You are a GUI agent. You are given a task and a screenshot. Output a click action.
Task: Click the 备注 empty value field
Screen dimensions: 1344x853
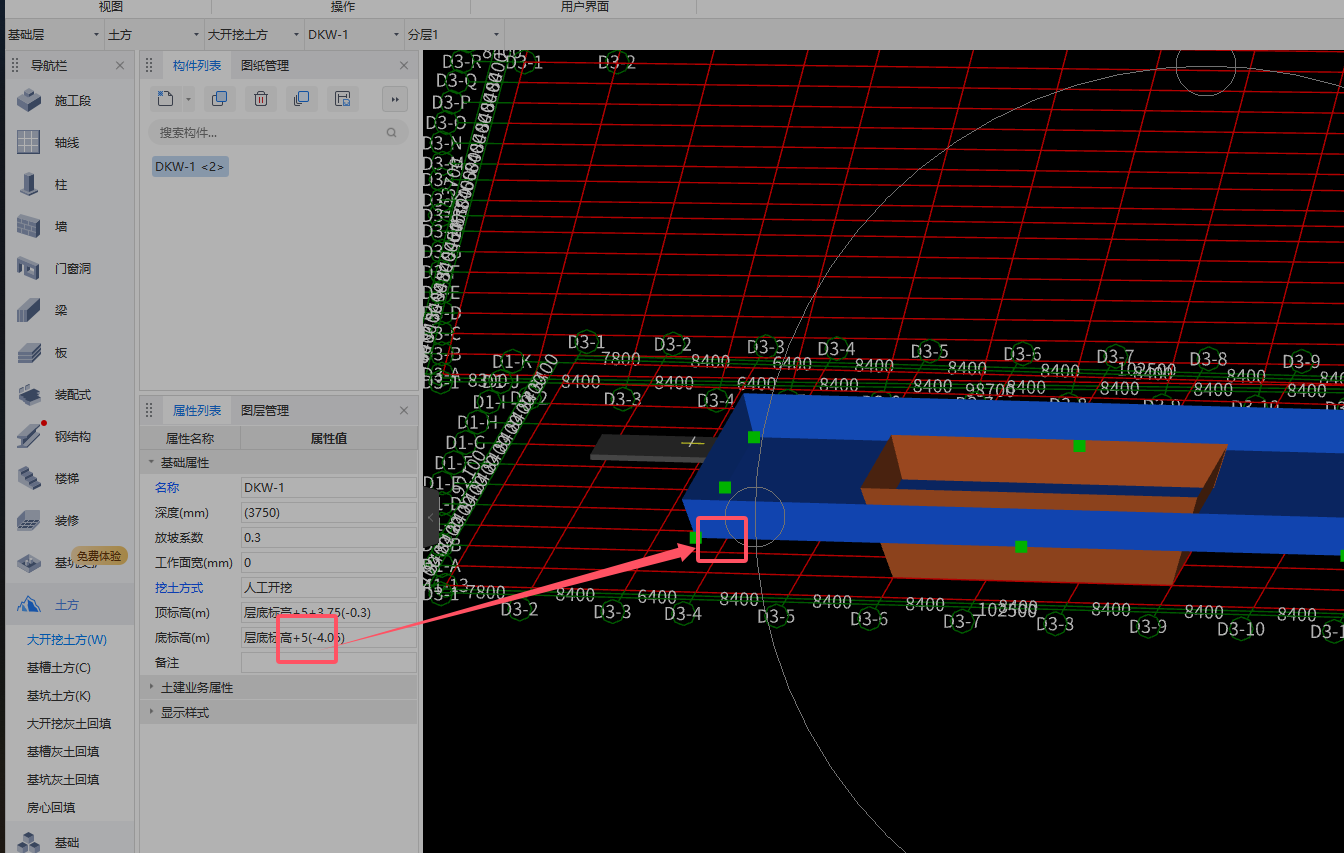pos(328,662)
